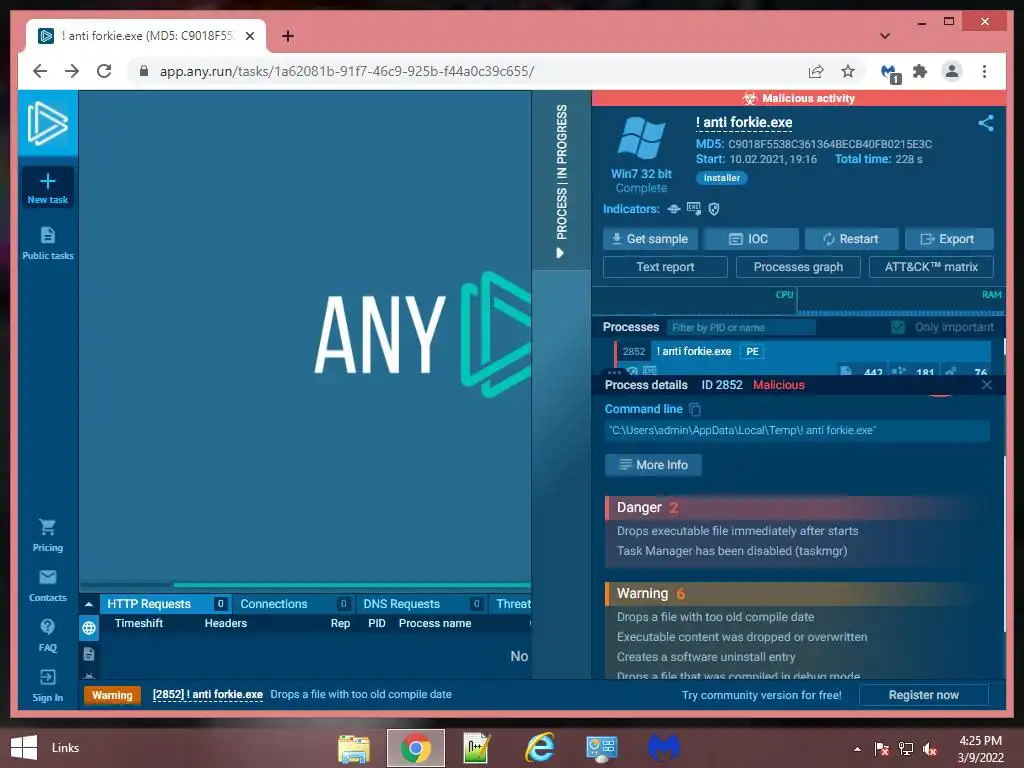Close the Process details panel

point(987,385)
